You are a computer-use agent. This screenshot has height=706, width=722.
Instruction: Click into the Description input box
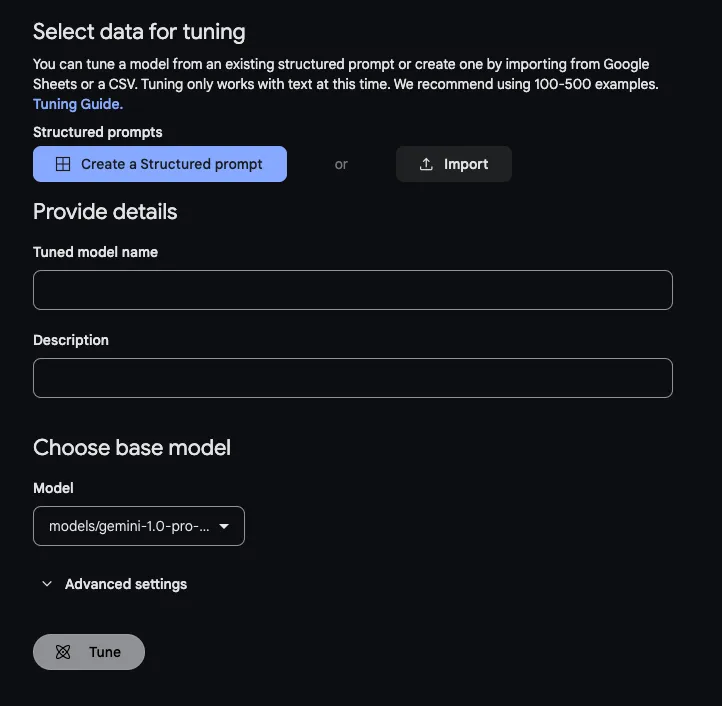coord(352,378)
